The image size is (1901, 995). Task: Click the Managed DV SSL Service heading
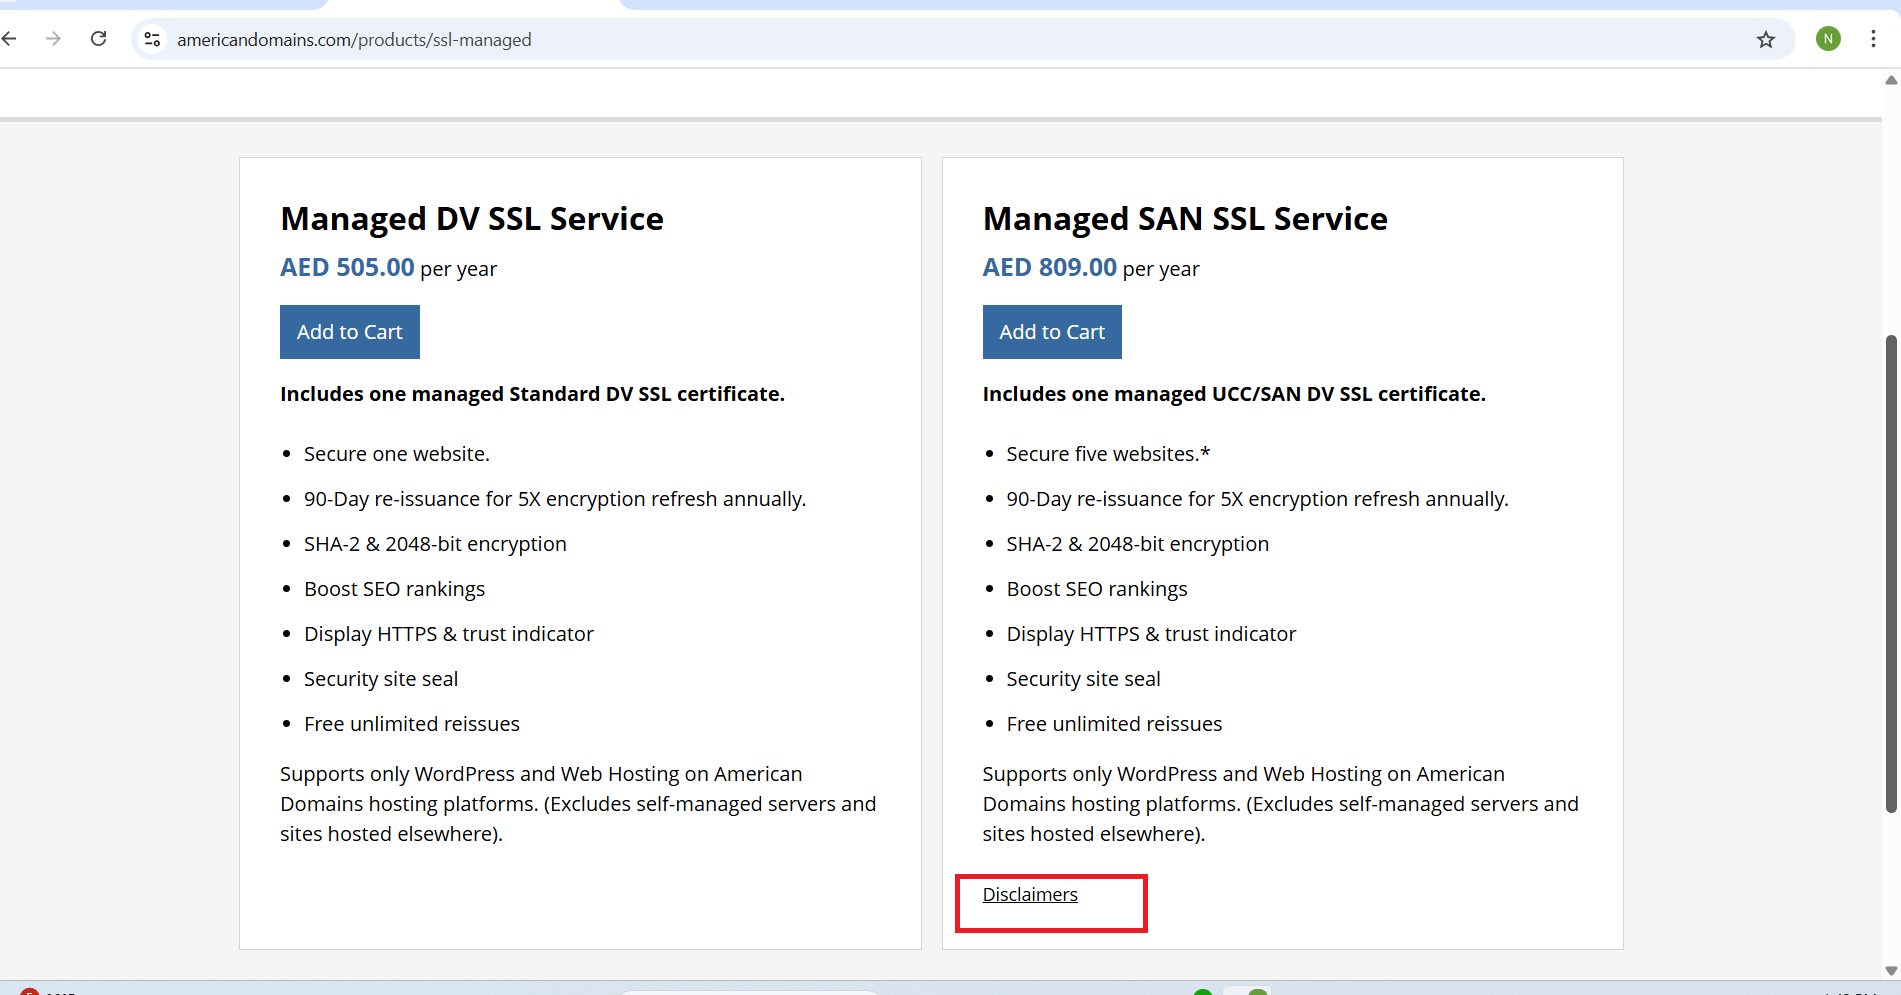(x=471, y=219)
